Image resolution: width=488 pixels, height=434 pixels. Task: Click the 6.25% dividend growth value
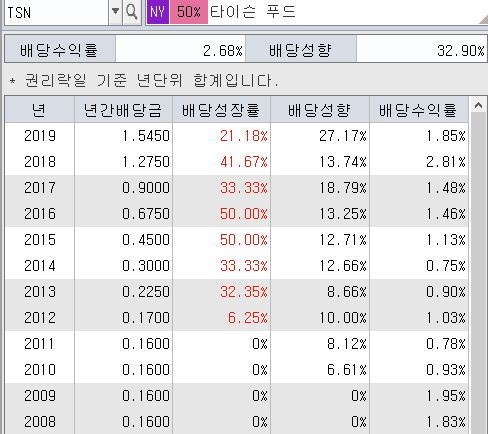[248, 318]
